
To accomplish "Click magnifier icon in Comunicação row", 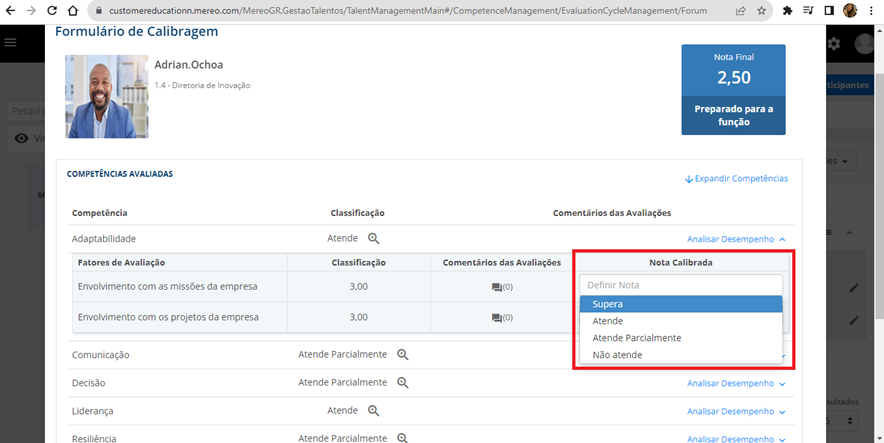I will (x=403, y=355).
